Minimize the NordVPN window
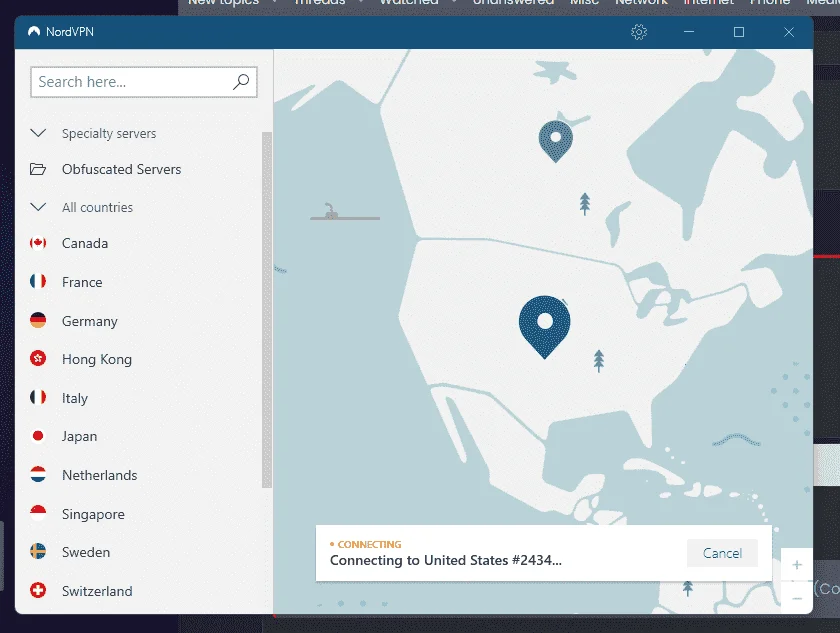Viewport: 840px width, 633px height. [689, 32]
